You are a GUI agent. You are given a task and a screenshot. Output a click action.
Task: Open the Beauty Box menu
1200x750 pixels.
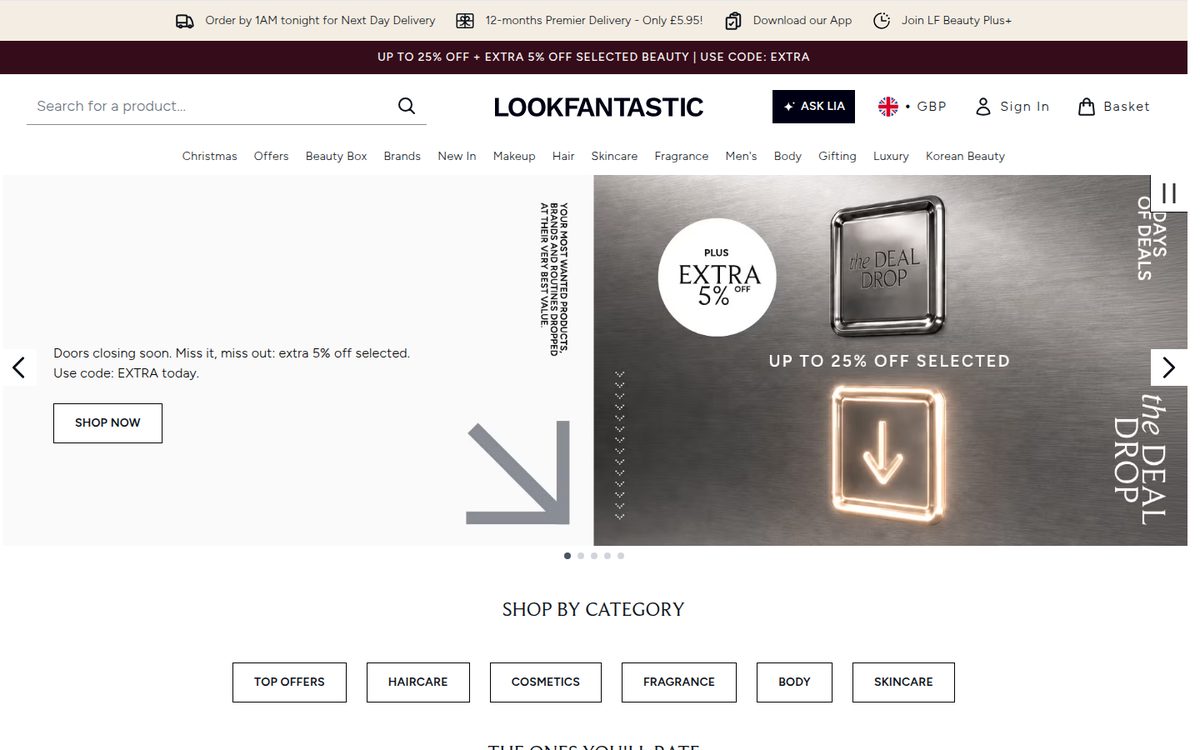(x=336, y=156)
